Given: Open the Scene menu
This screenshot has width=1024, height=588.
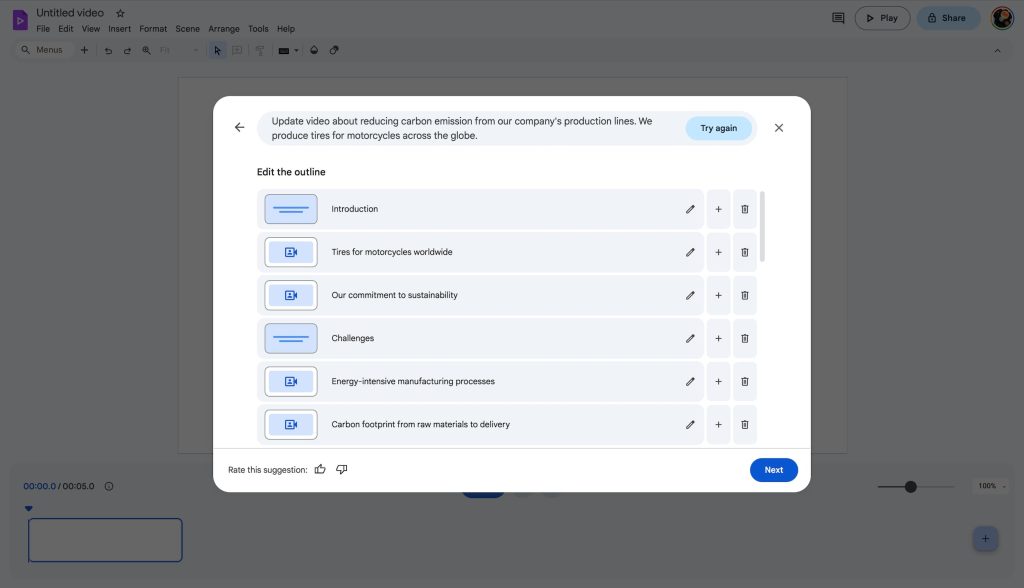Looking at the screenshot, I should (187, 29).
